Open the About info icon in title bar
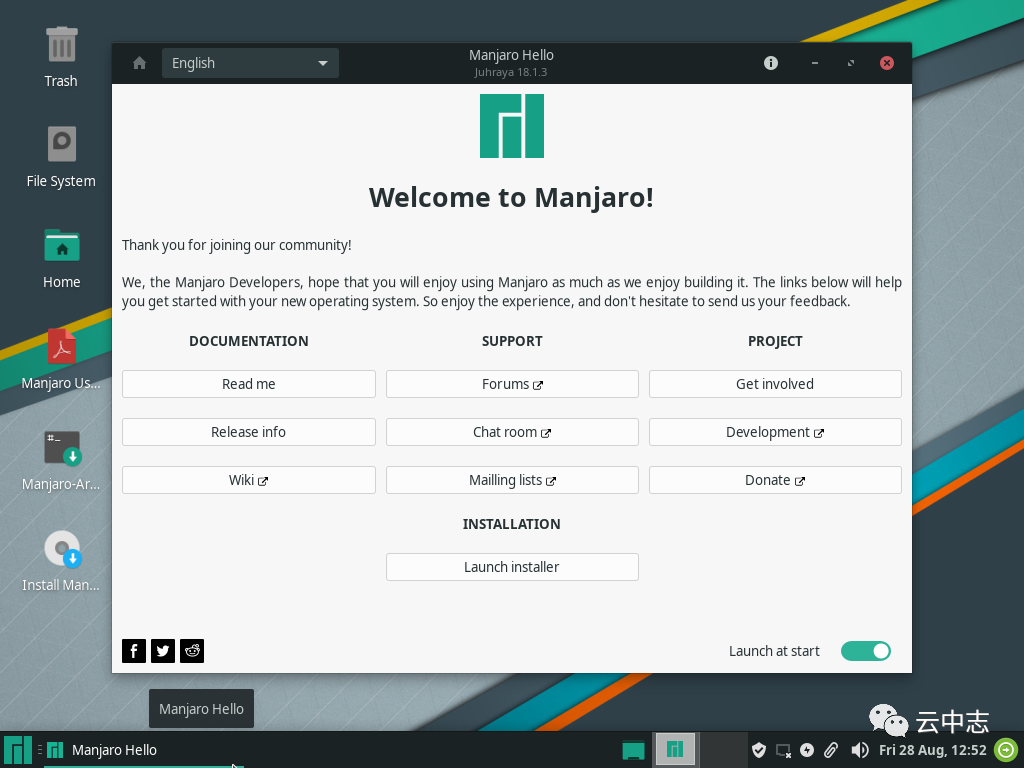Viewport: 1024px width, 768px height. tap(771, 63)
